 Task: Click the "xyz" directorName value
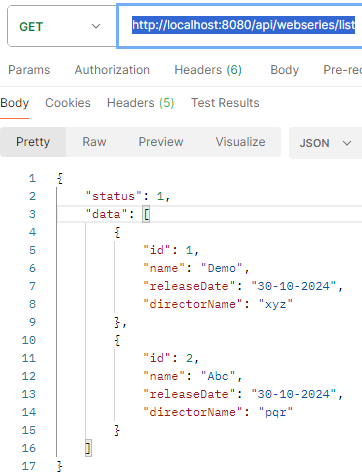coord(276,304)
